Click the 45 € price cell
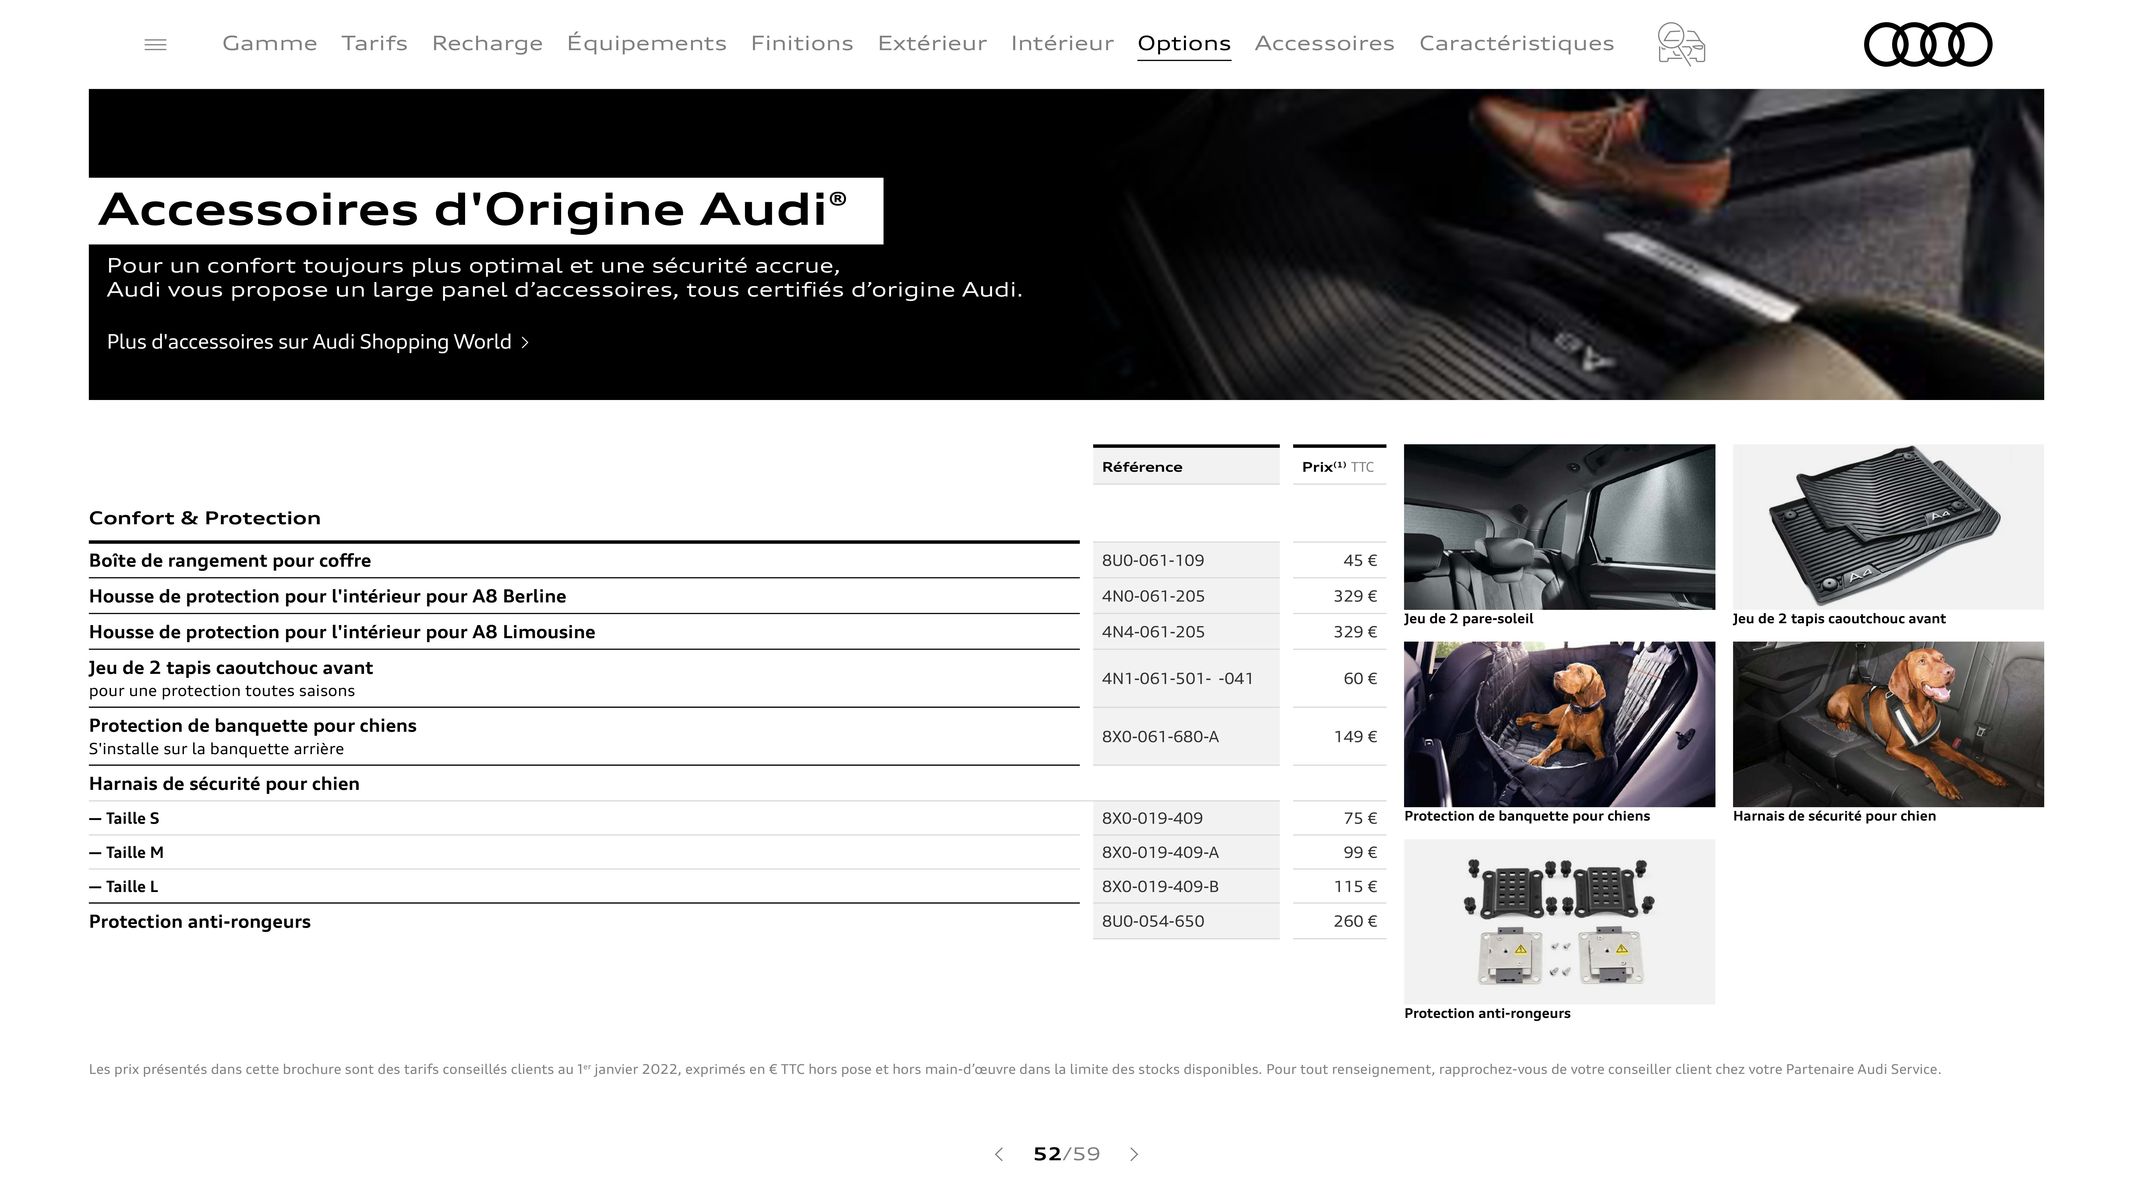 1339,561
